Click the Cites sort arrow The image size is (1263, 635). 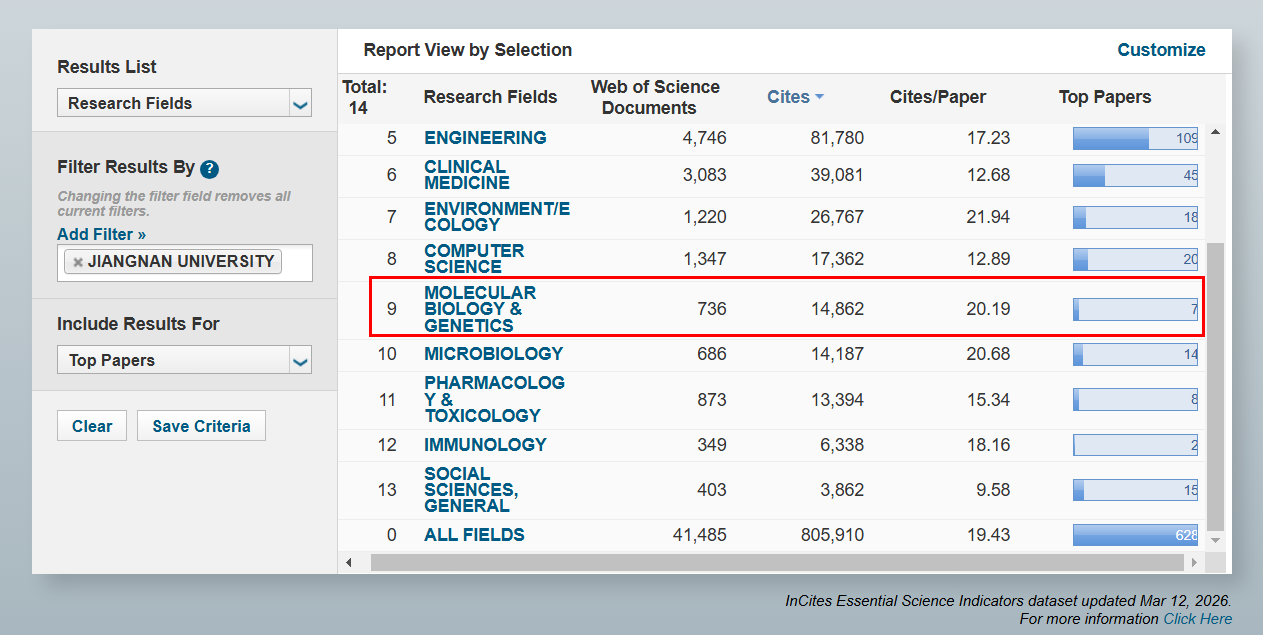tap(819, 97)
